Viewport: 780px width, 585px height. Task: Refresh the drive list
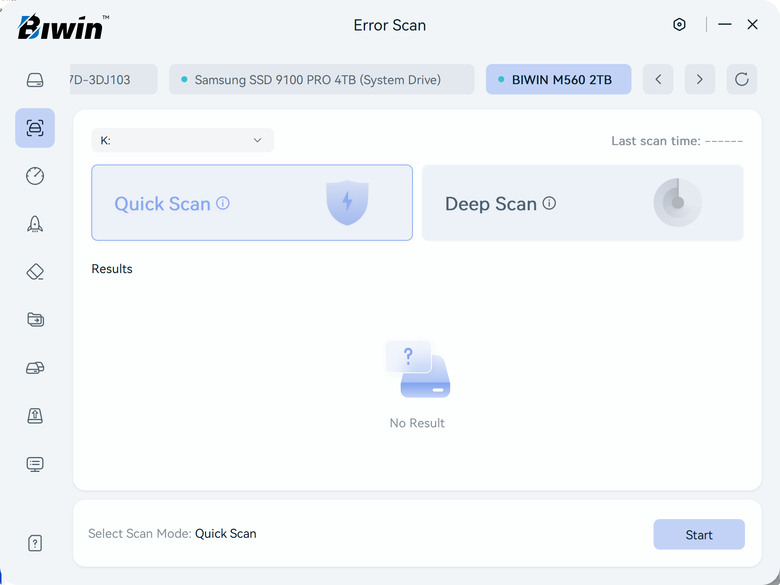pyautogui.click(x=742, y=79)
